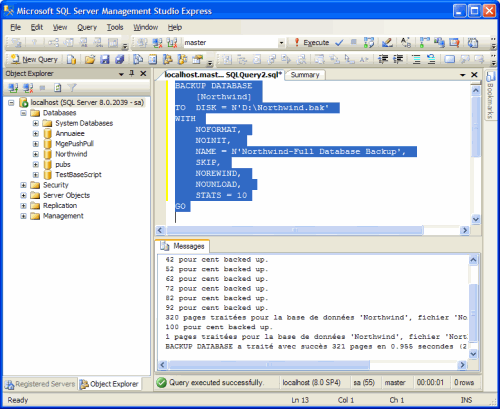The image size is (500, 409).
Task: Click the Increase Indent icon
Action: pyautogui.click(x=398, y=60)
